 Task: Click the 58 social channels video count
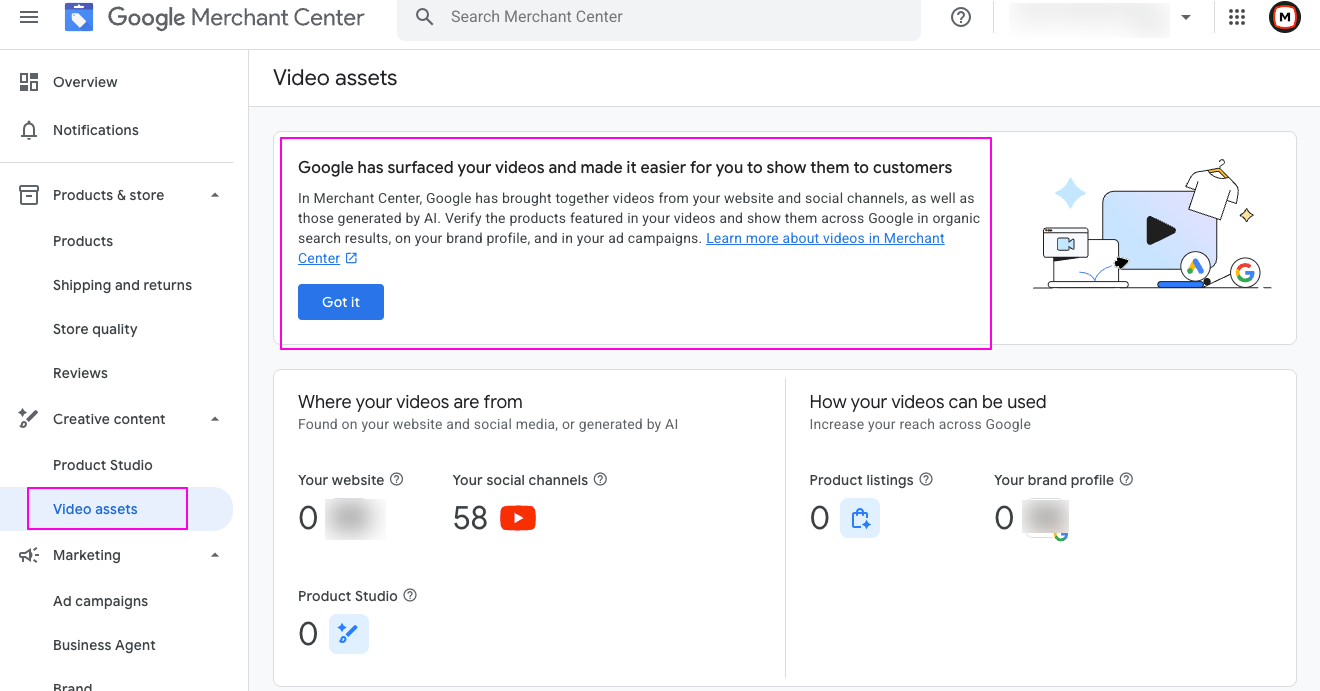[x=470, y=518]
